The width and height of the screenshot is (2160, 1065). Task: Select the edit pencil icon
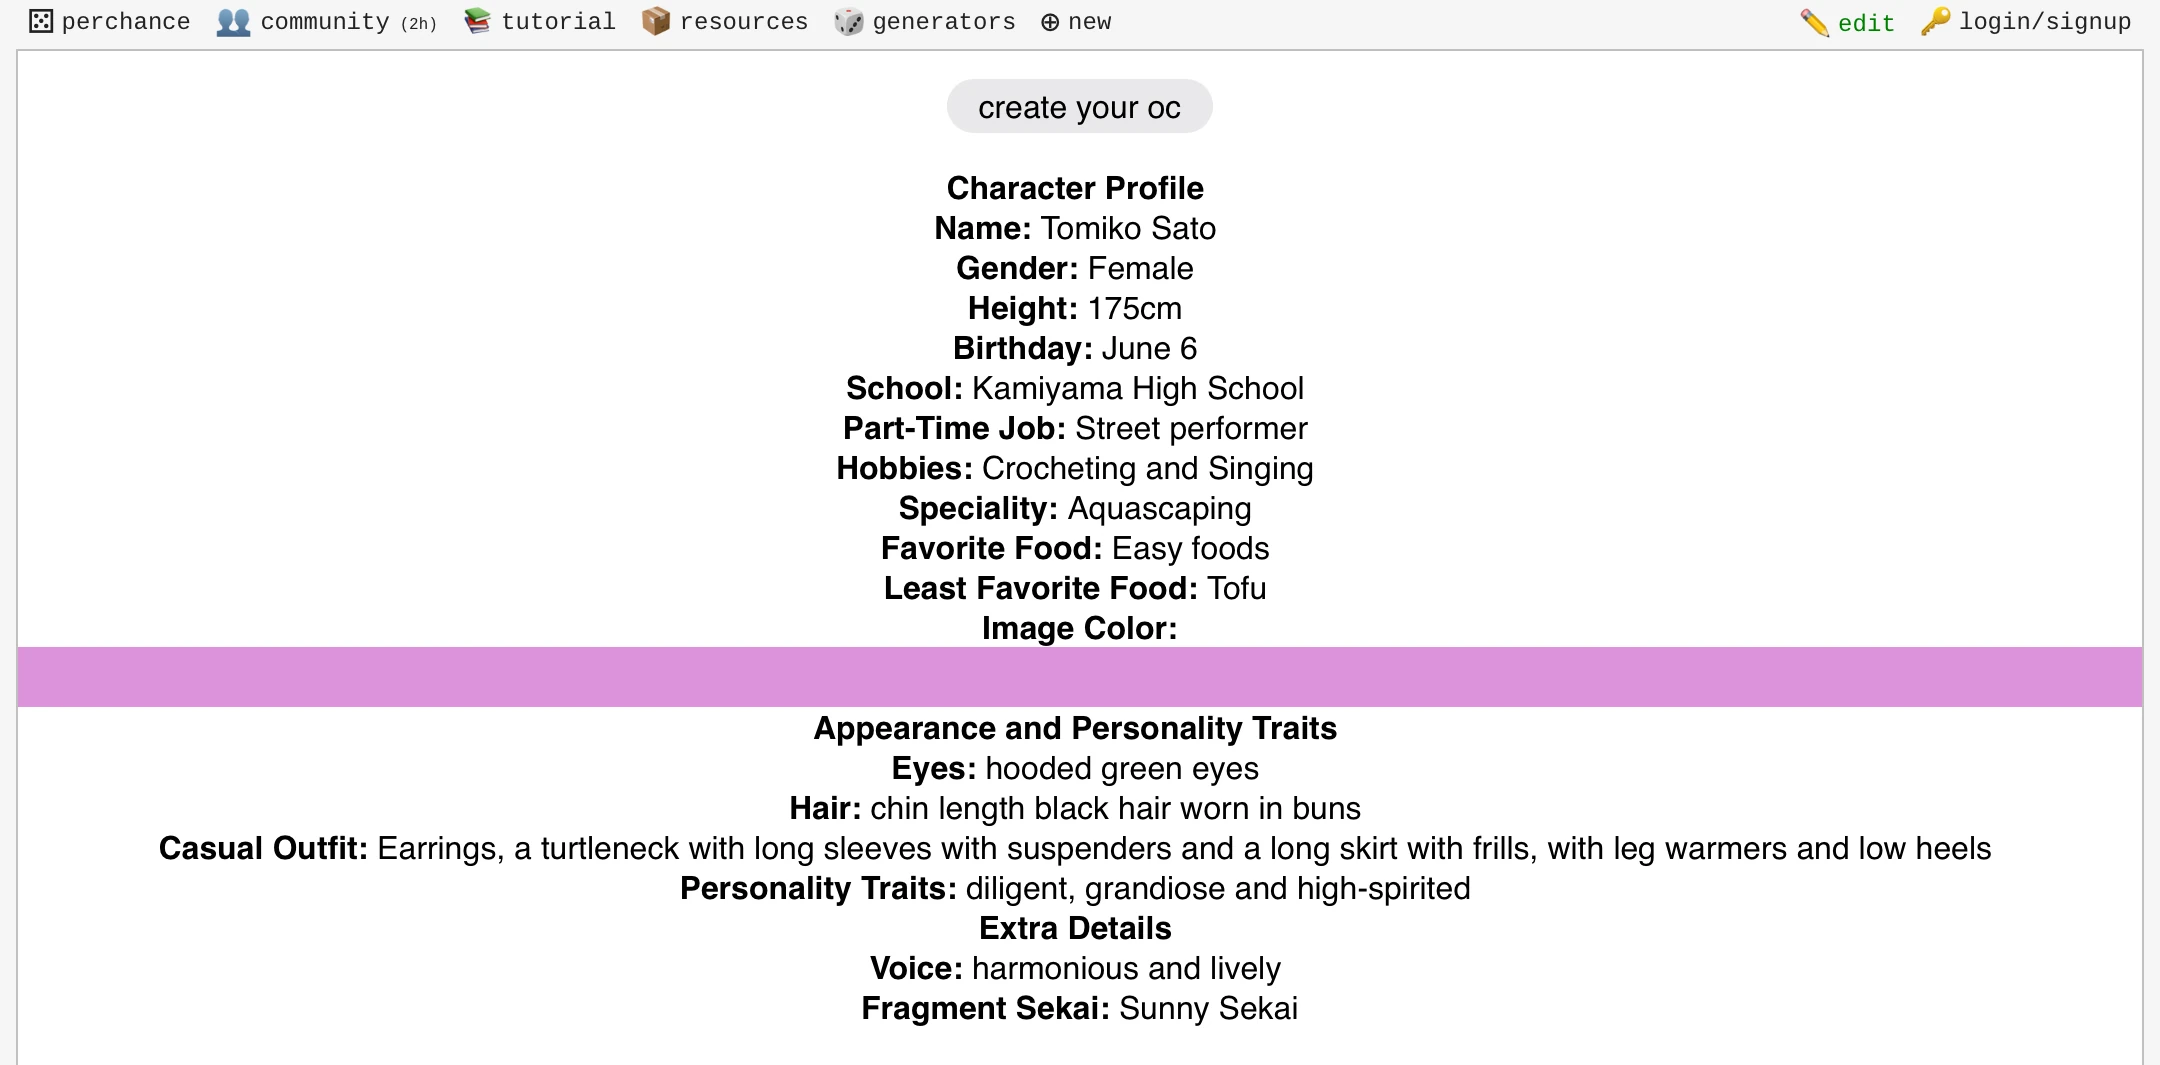tap(1814, 21)
